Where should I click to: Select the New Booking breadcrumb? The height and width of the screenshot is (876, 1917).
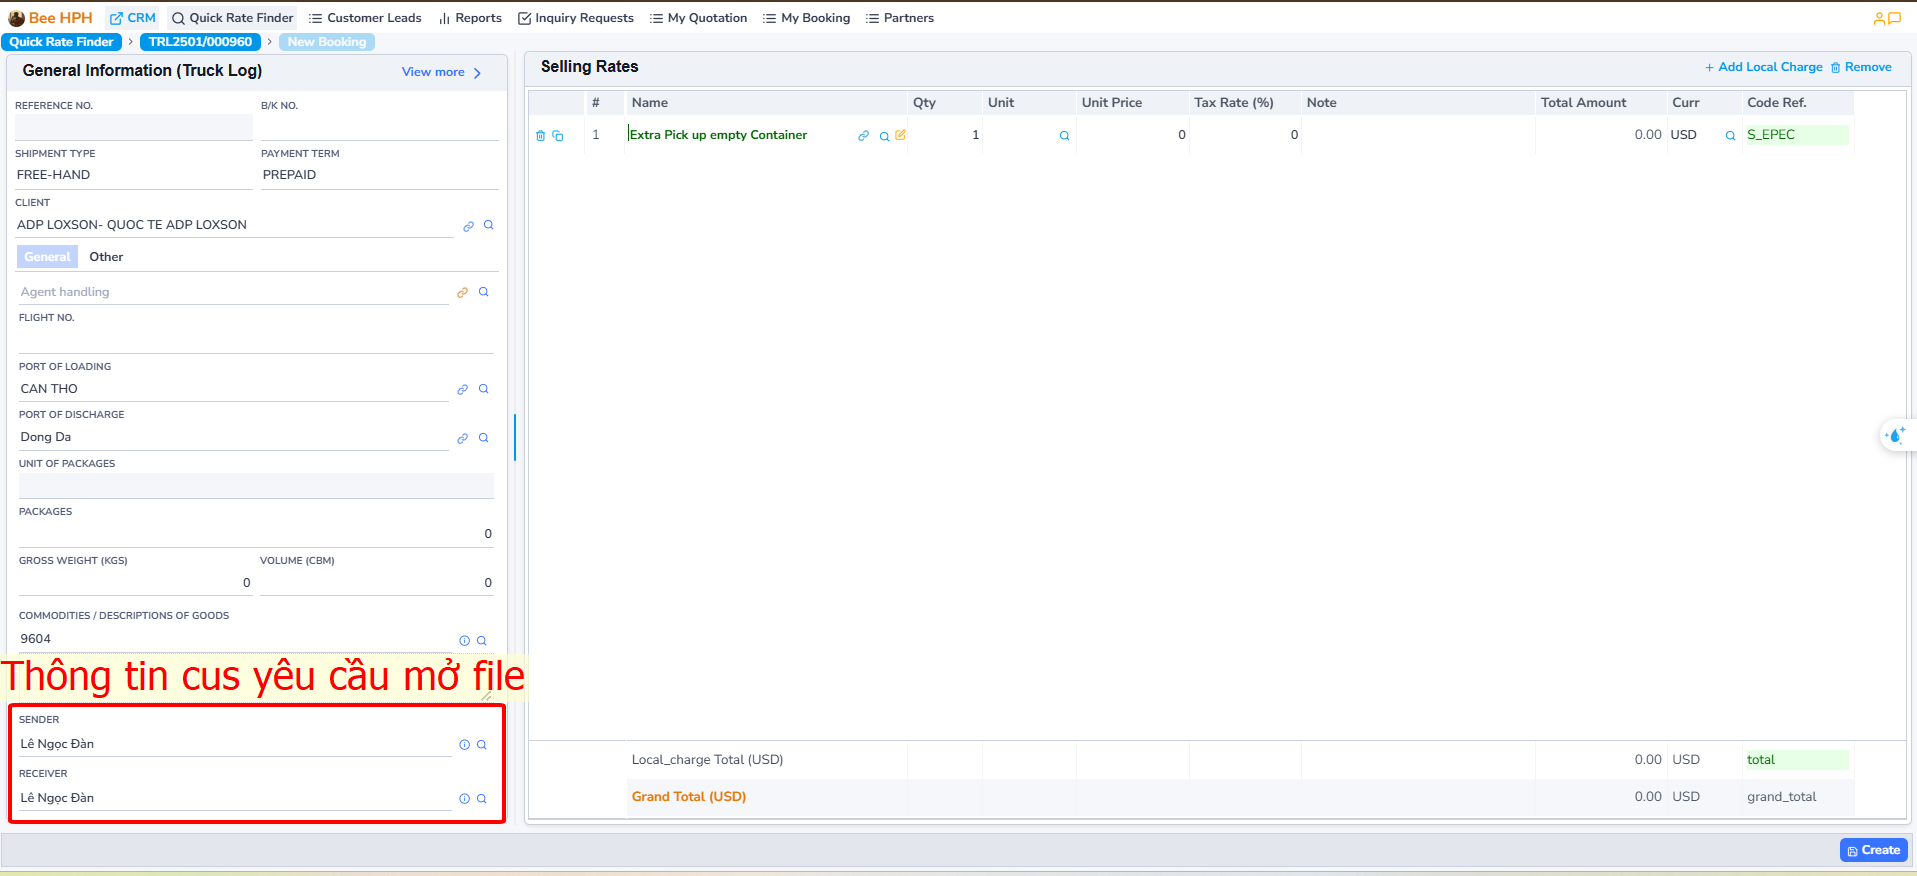pyautogui.click(x=327, y=42)
